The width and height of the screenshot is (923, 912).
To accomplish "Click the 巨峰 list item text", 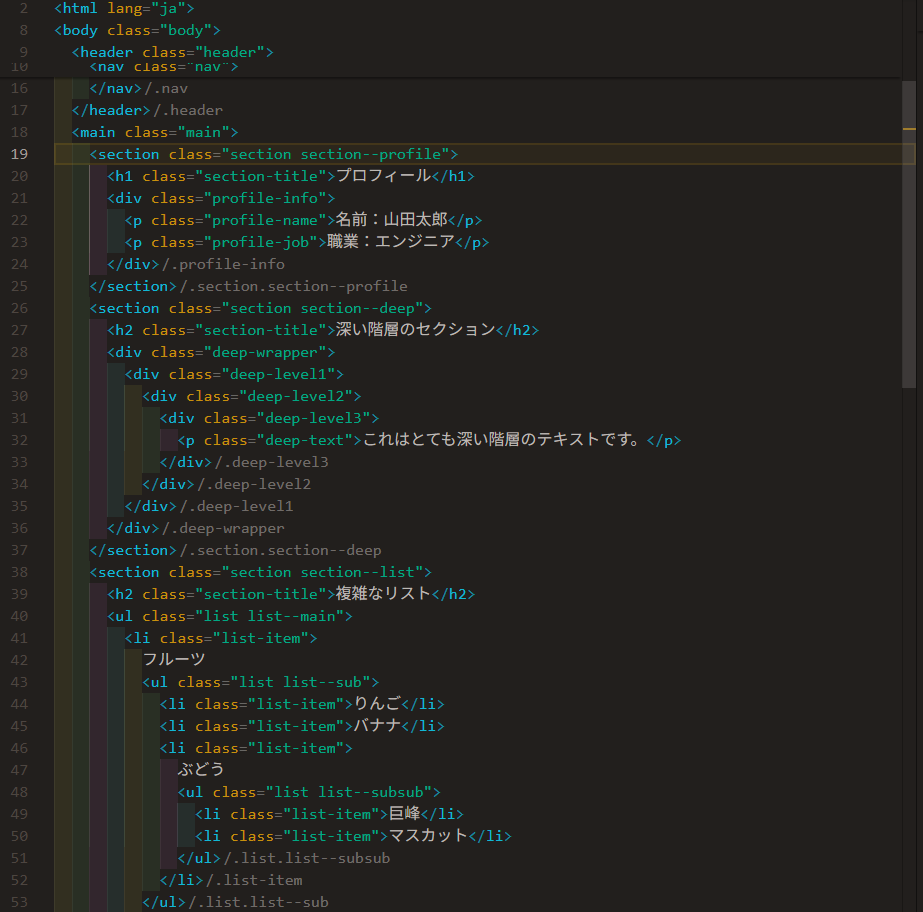I will click(x=404, y=814).
